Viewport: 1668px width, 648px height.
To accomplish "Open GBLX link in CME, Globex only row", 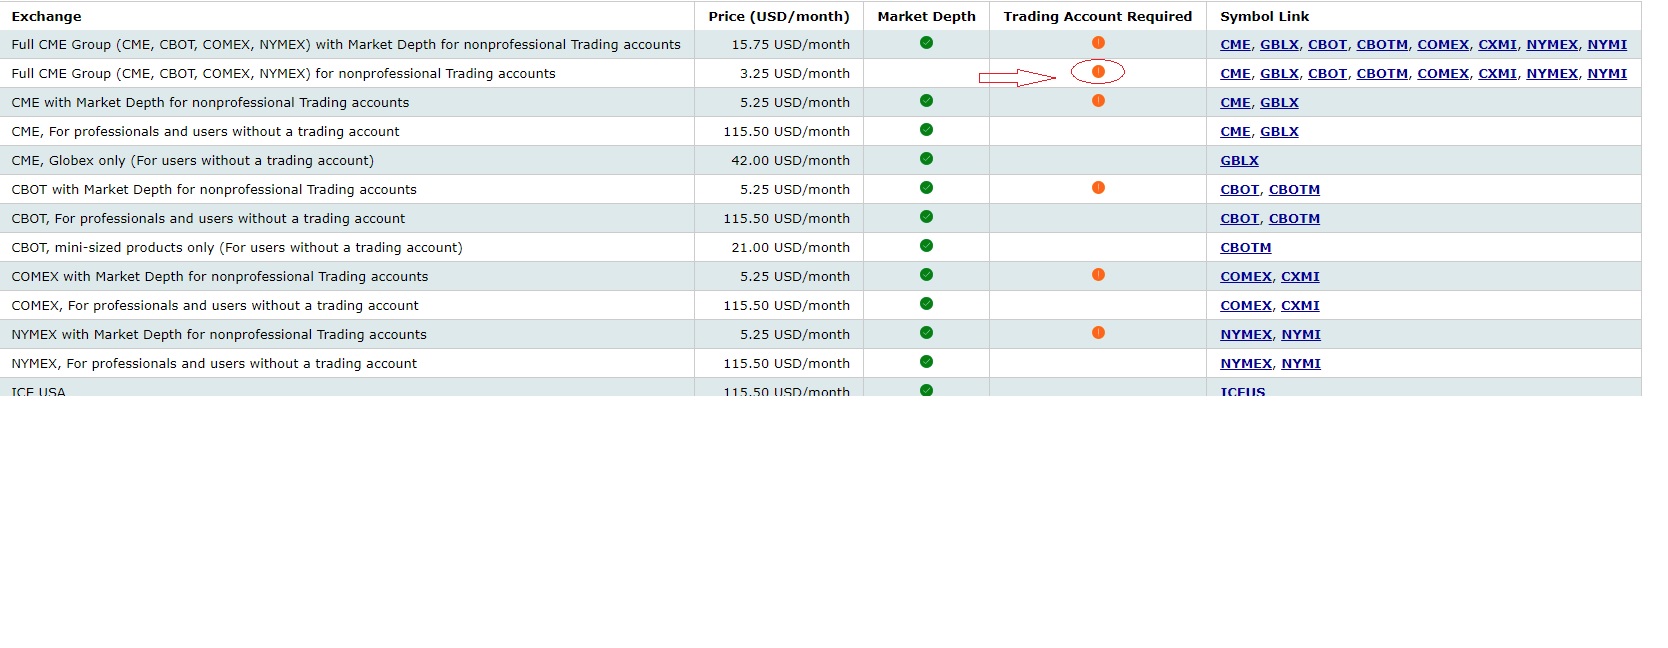I will point(1239,161).
